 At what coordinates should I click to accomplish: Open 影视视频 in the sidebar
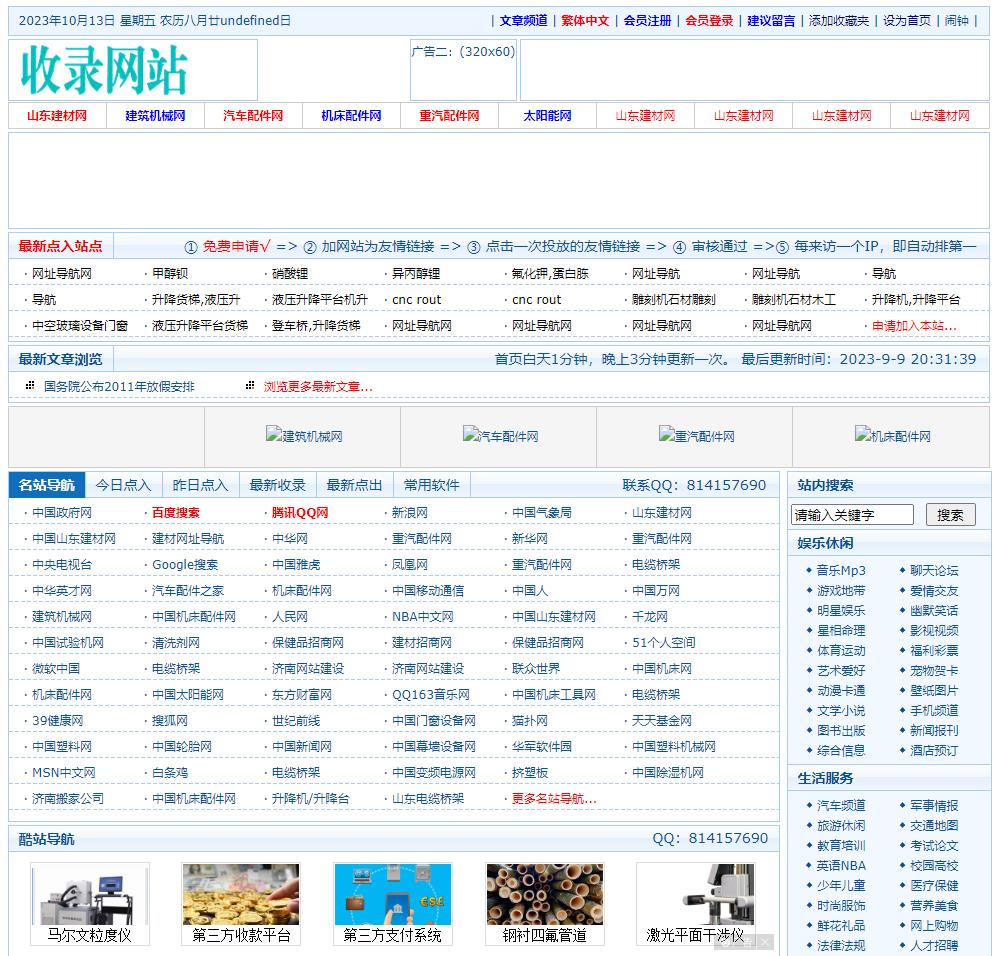934,631
